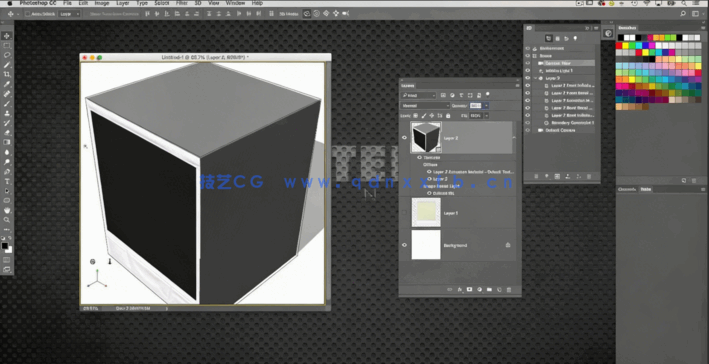Open the collapsed 3D panel icon
The image size is (709, 364).
(x=608, y=33)
